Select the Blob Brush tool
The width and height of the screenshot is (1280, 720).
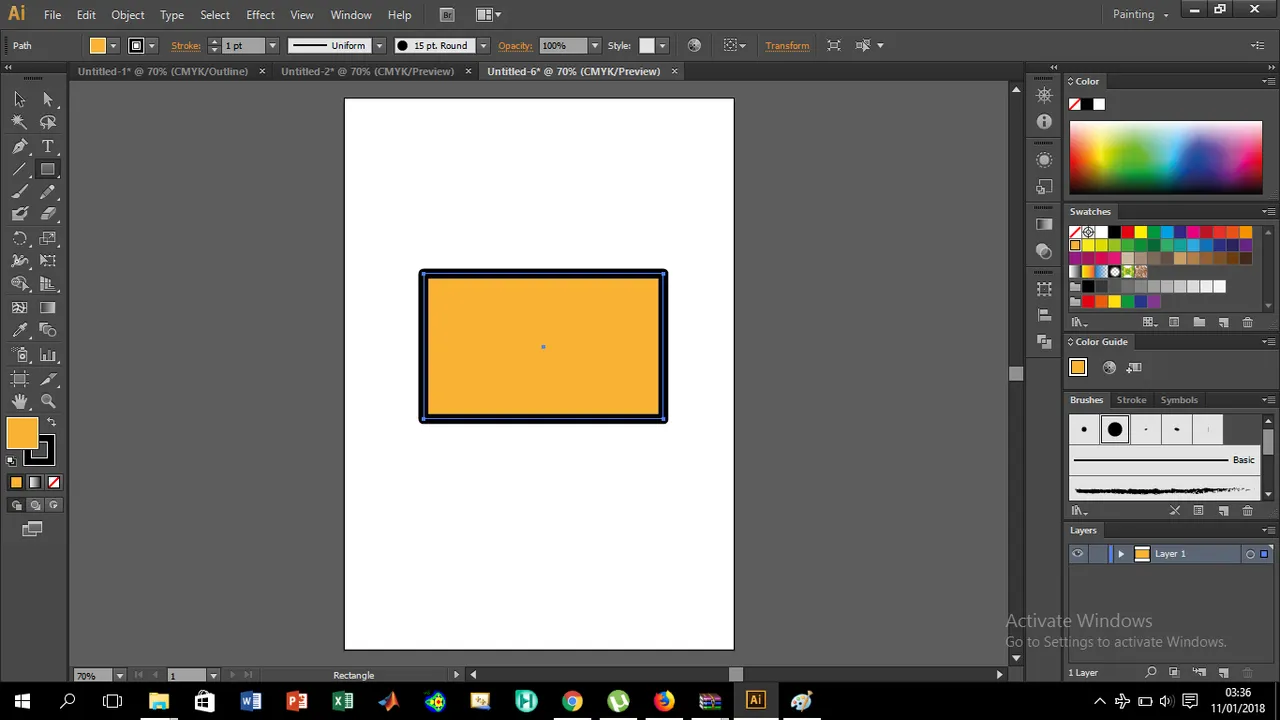click(x=19, y=214)
